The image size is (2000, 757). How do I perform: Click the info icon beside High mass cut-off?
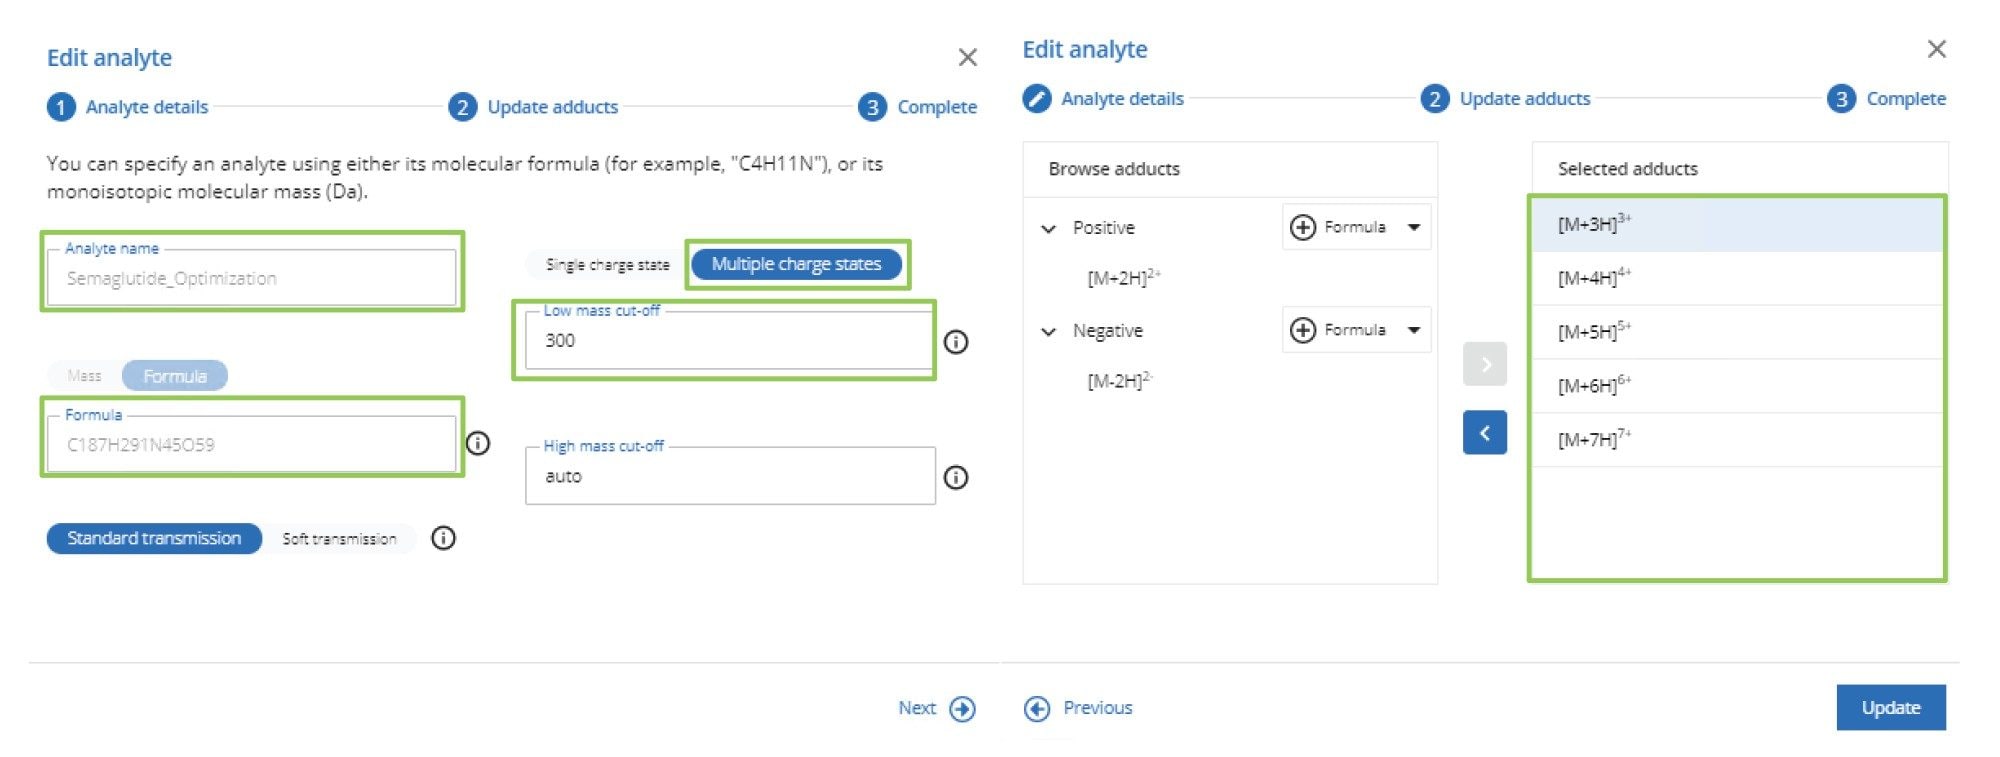tap(958, 475)
